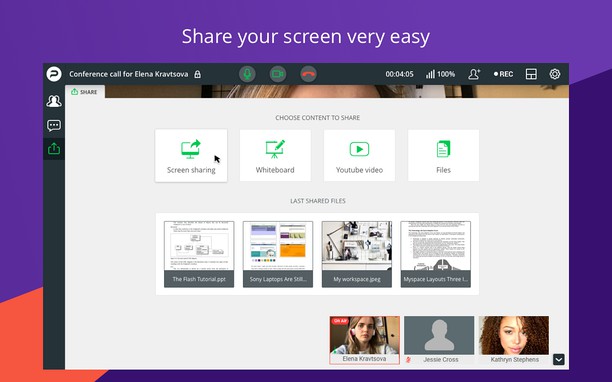
Task: Select Elena Kravtsova's video tile
Action: coord(365,340)
